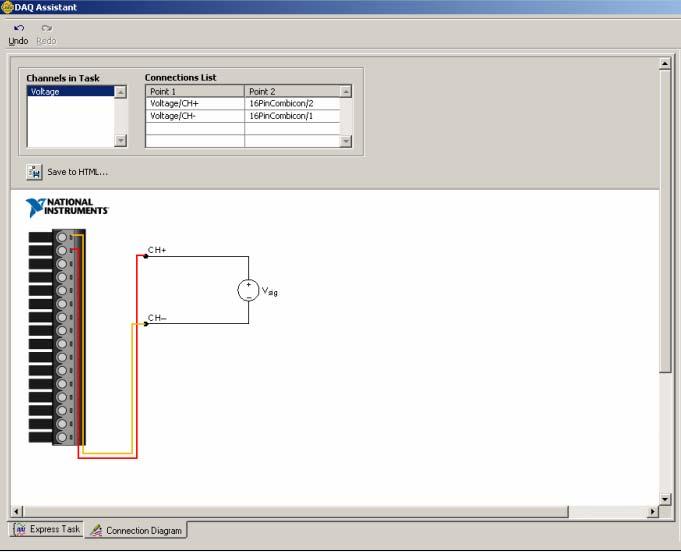Select the Voltage/CH- cell
This screenshot has height=552, width=681.
(195, 116)
